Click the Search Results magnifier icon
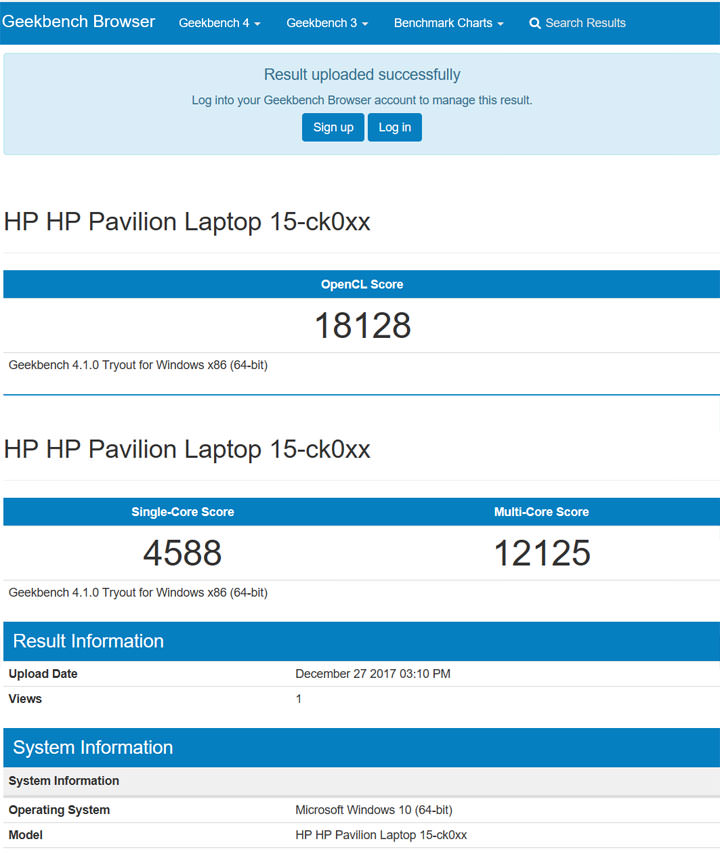Screen dimensions: 720x854 click(535, 23)
